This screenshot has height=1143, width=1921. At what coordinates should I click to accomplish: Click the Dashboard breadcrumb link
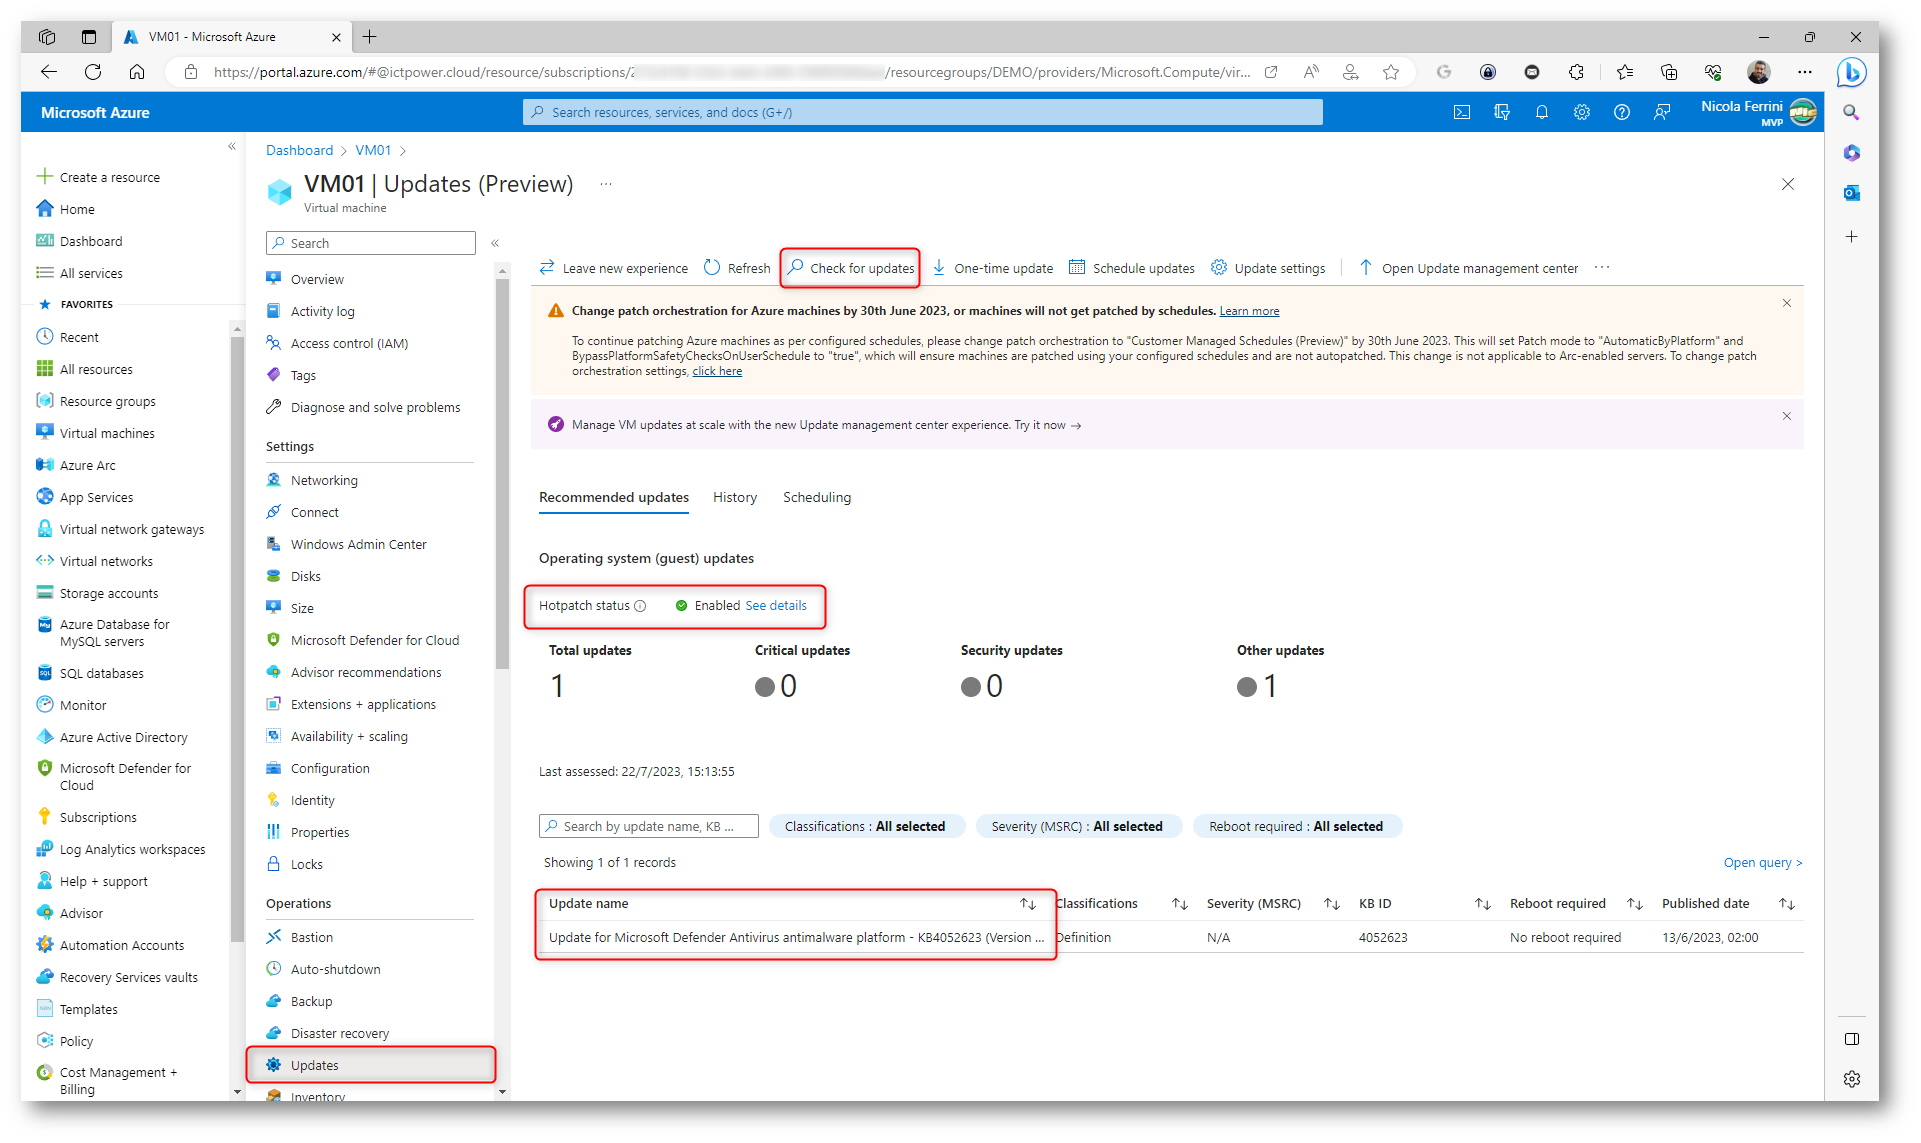pyautogui.click(x=299, y=151)
